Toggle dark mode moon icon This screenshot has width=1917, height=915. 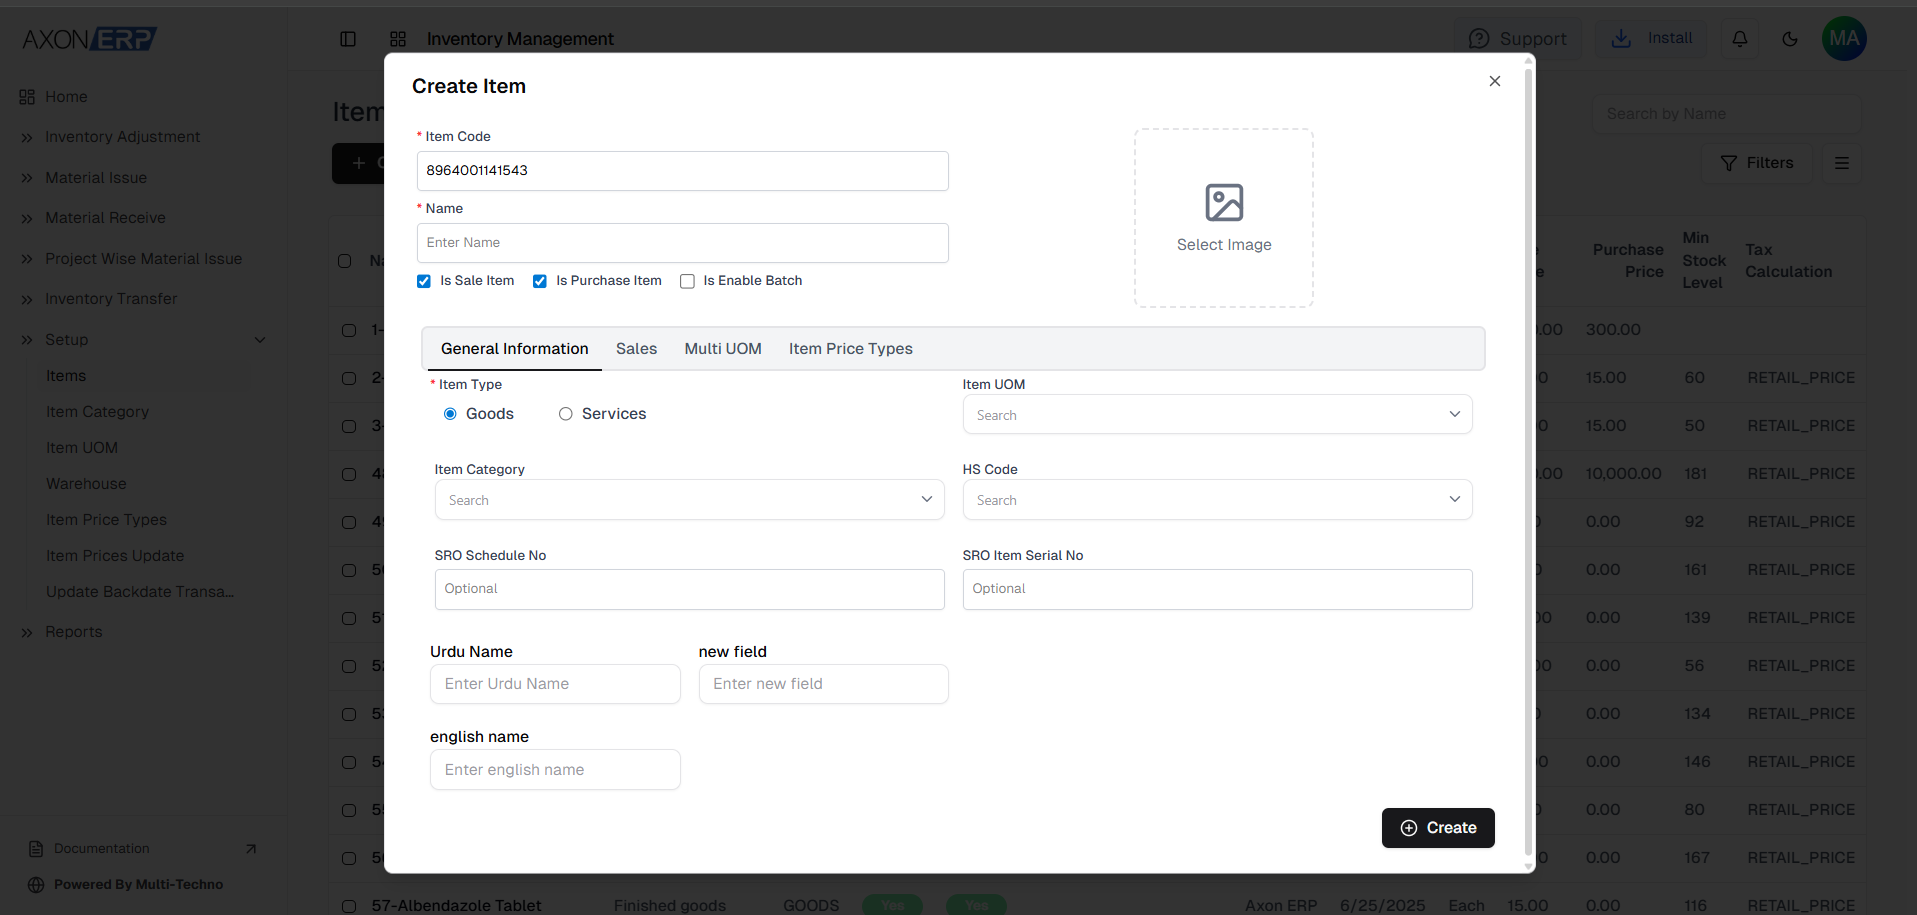click(1790, 39)
